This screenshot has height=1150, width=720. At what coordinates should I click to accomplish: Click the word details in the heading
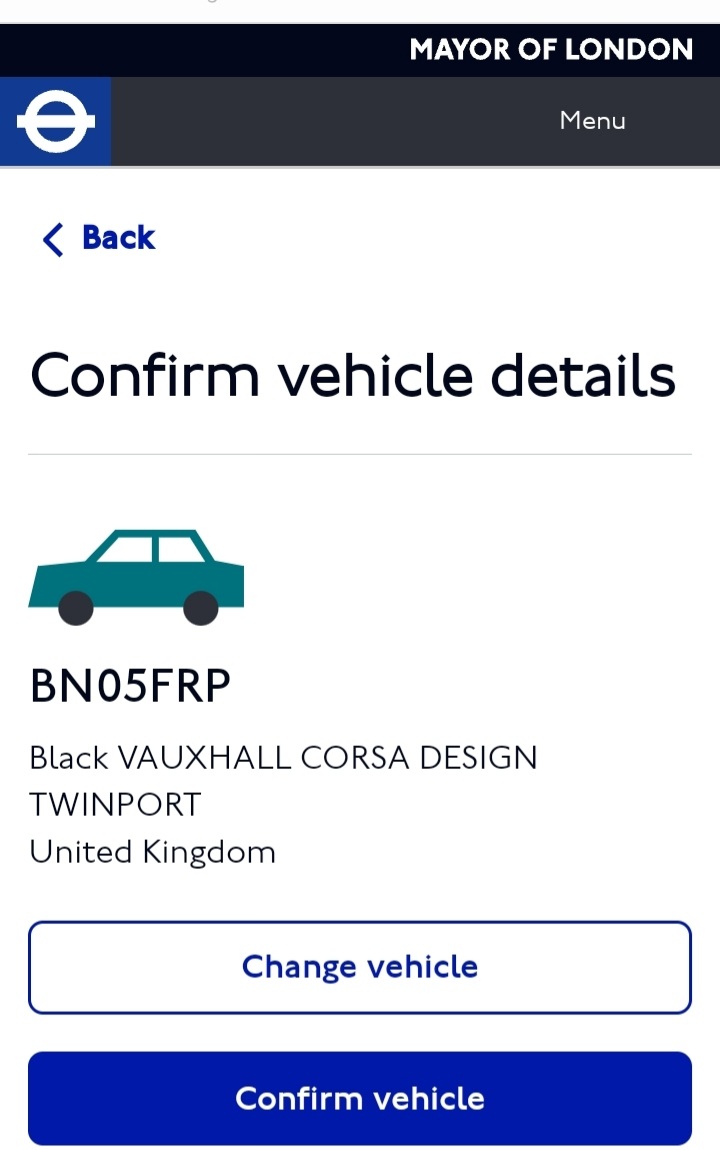click(583, 376)
